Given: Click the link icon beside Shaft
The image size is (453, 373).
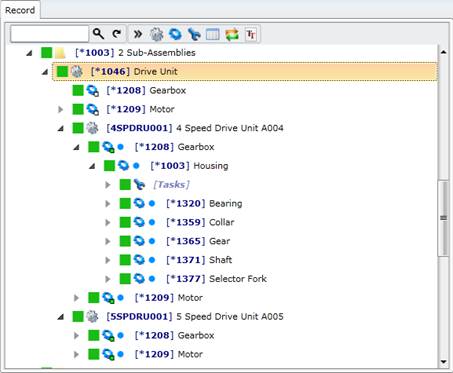Looking at the screenshot, I should [x=139, y=260].
